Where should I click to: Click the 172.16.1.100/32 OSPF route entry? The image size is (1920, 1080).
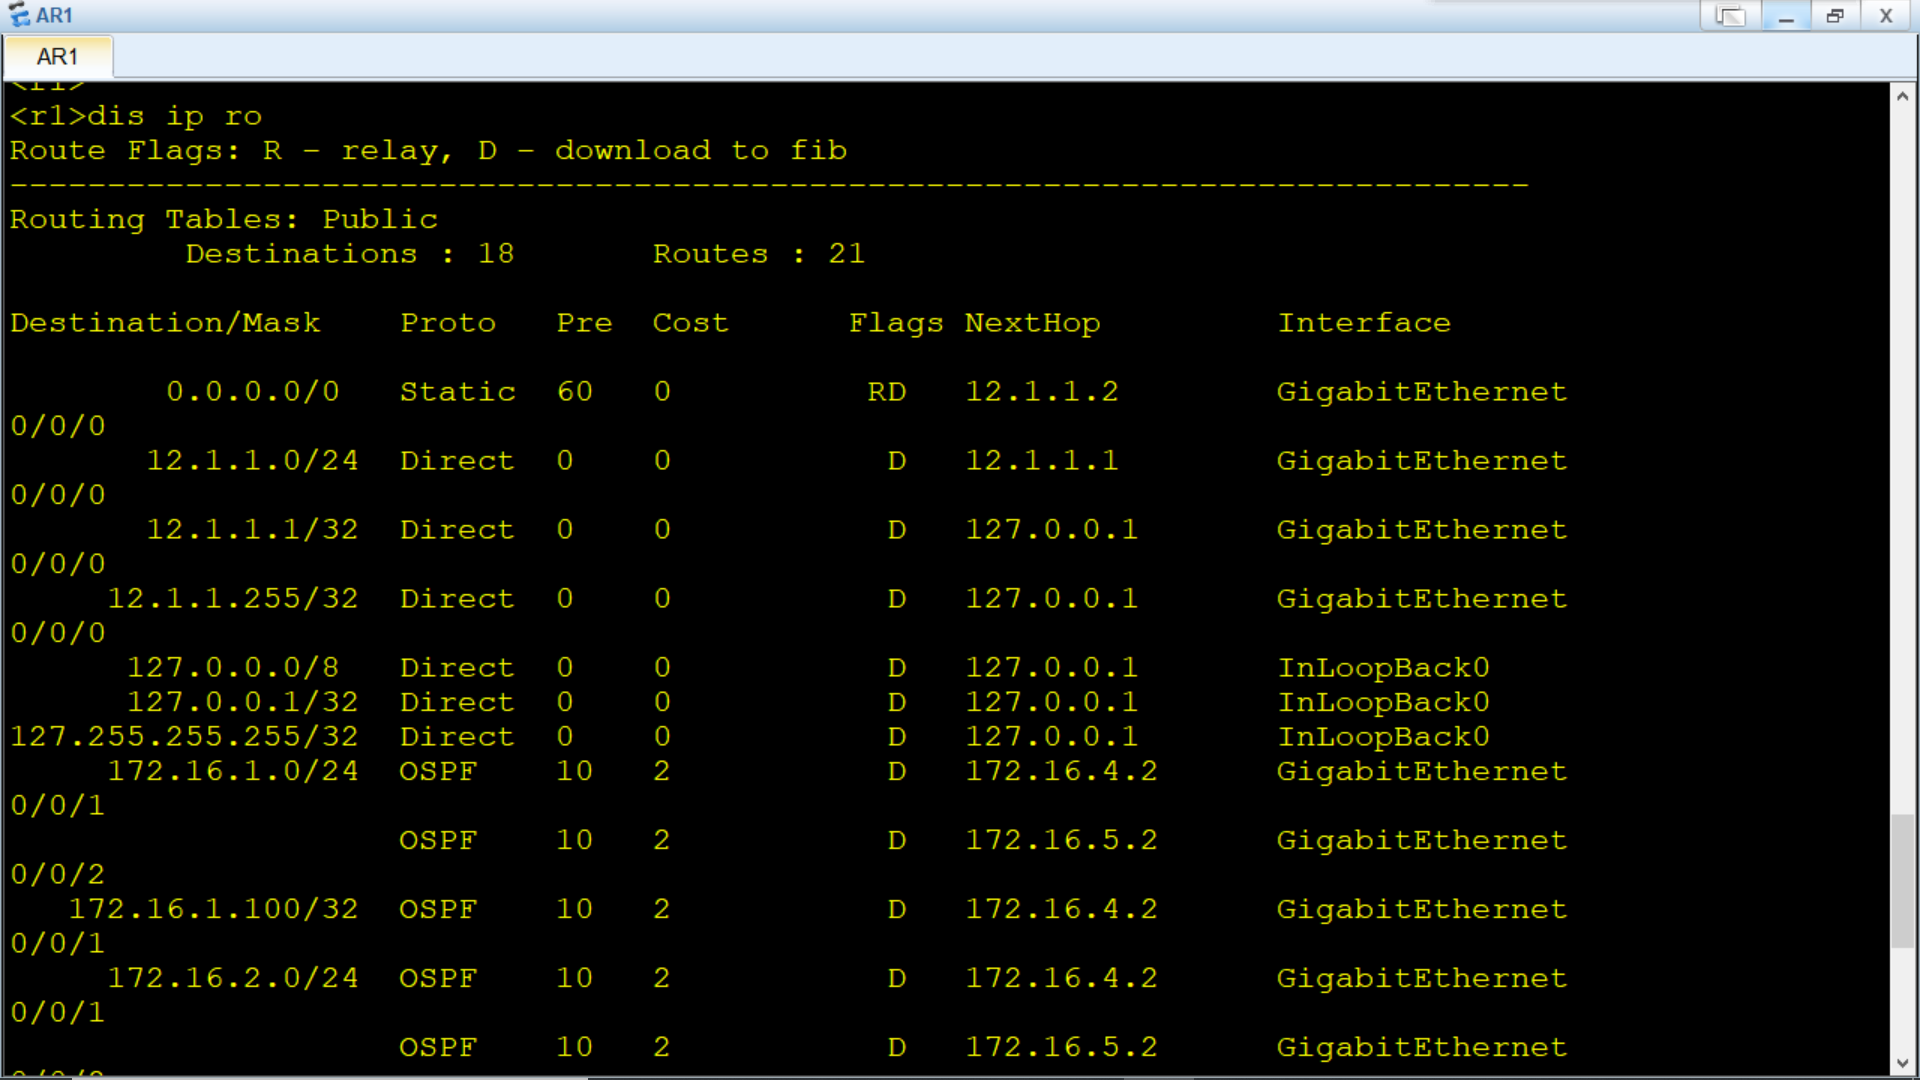pyautogui.click(x=213, y=909)
